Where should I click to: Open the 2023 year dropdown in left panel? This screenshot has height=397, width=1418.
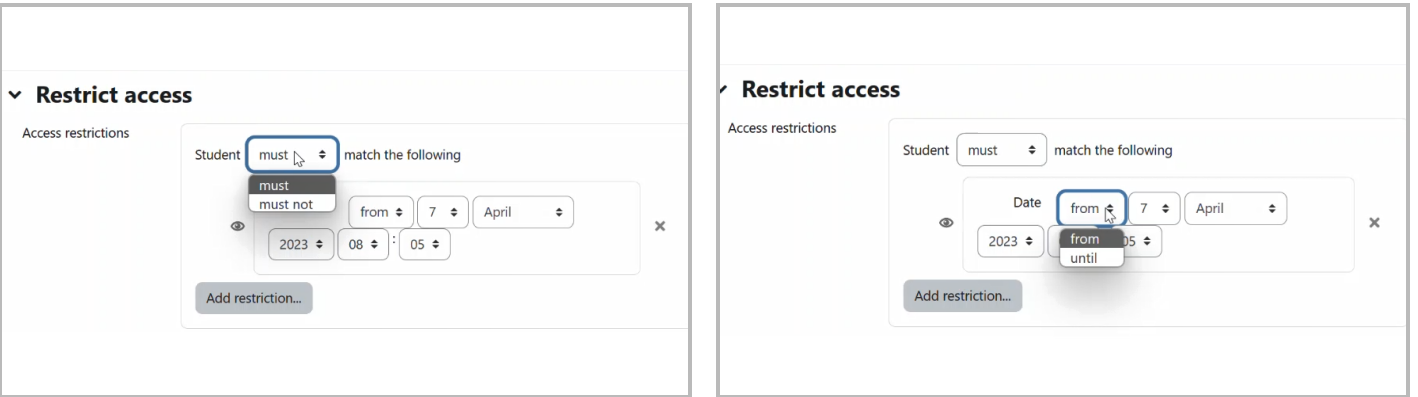pos(299,245)
